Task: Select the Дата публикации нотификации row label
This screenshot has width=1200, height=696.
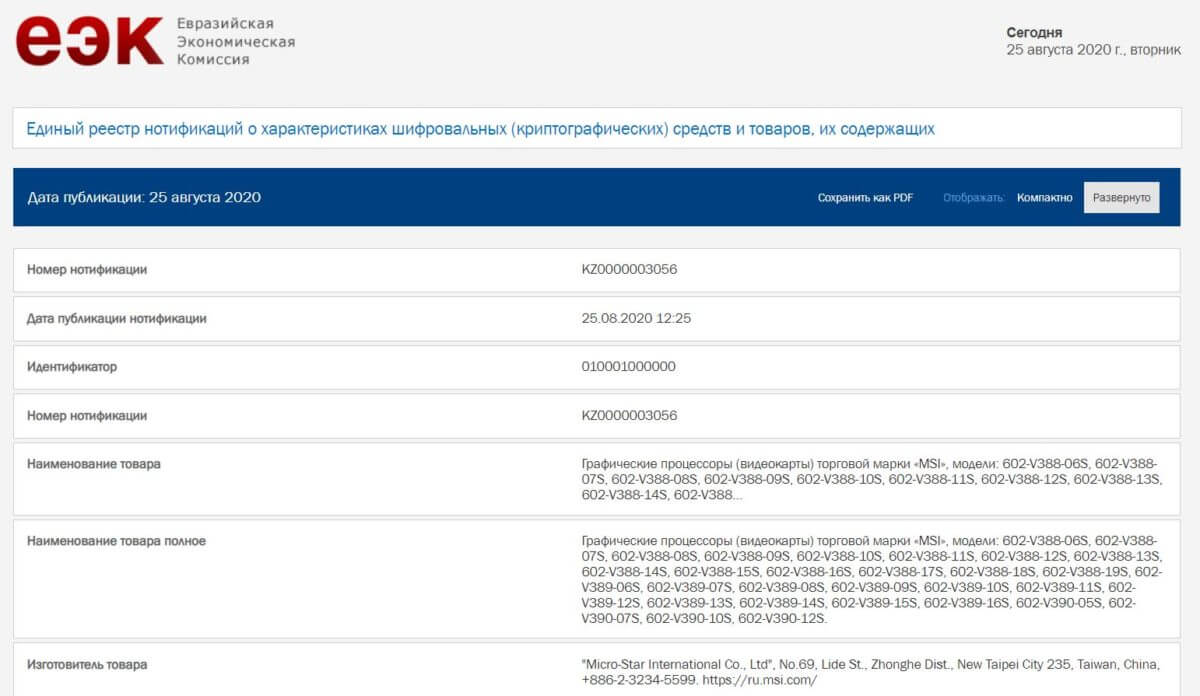Action: [116, 319]
